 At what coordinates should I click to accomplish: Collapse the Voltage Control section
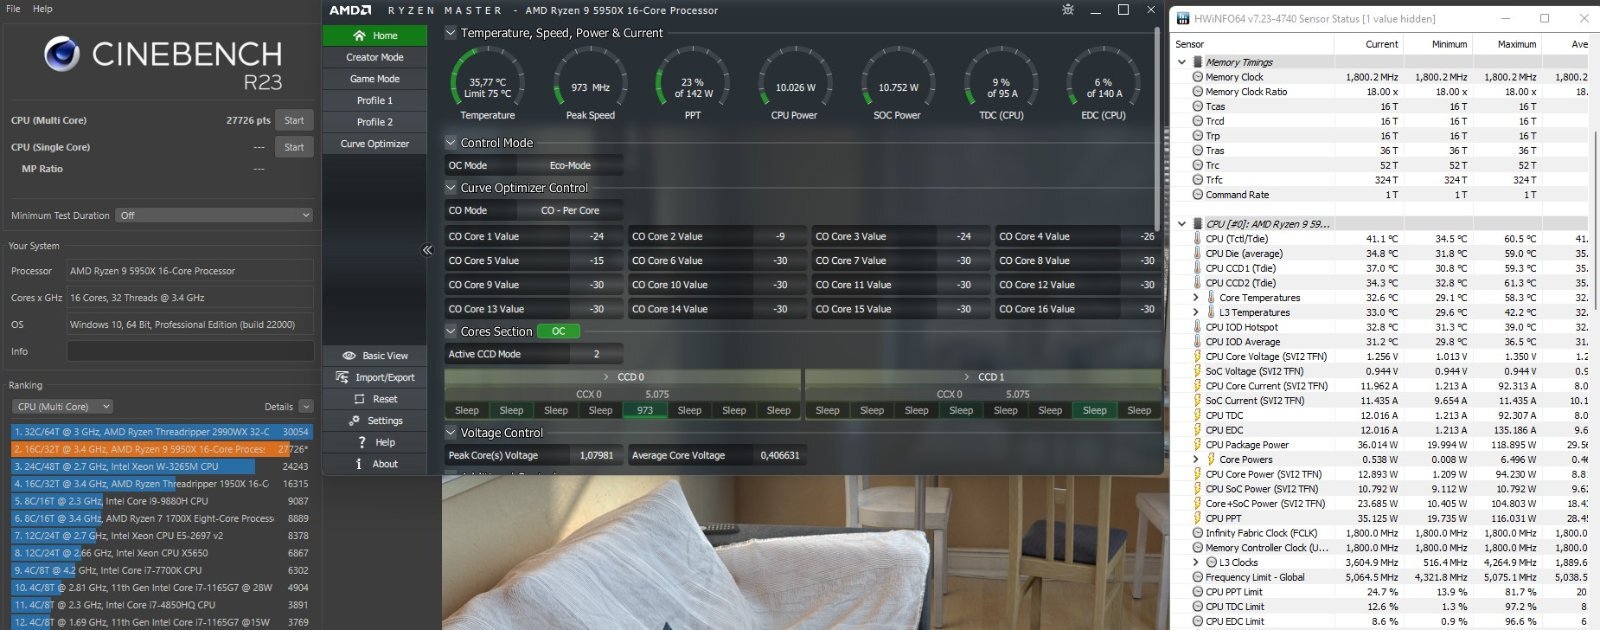pos(451,433)
